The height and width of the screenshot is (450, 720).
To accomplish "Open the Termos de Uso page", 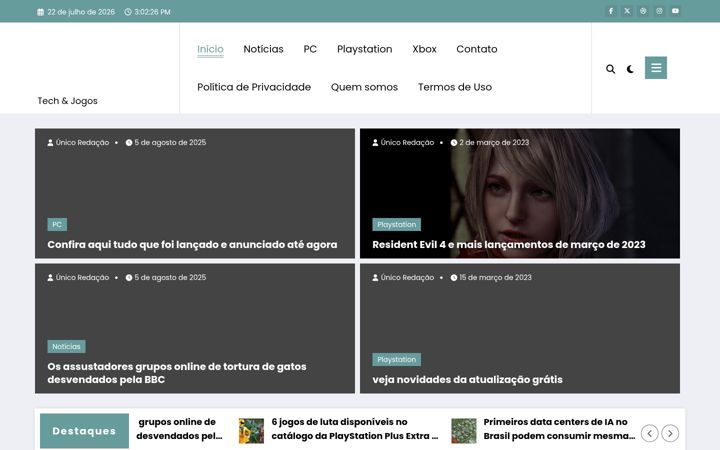I will (455, 87).
